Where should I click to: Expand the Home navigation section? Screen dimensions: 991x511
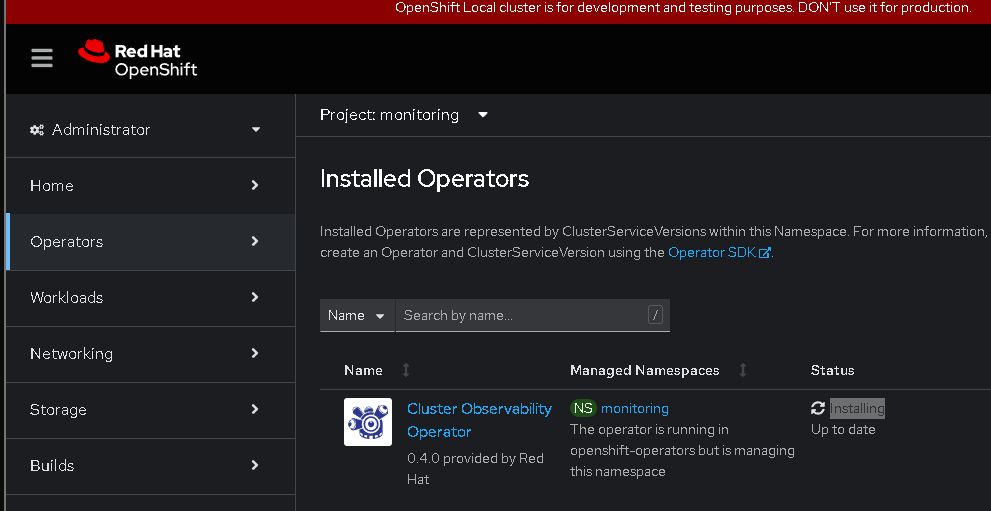point(150,186)
